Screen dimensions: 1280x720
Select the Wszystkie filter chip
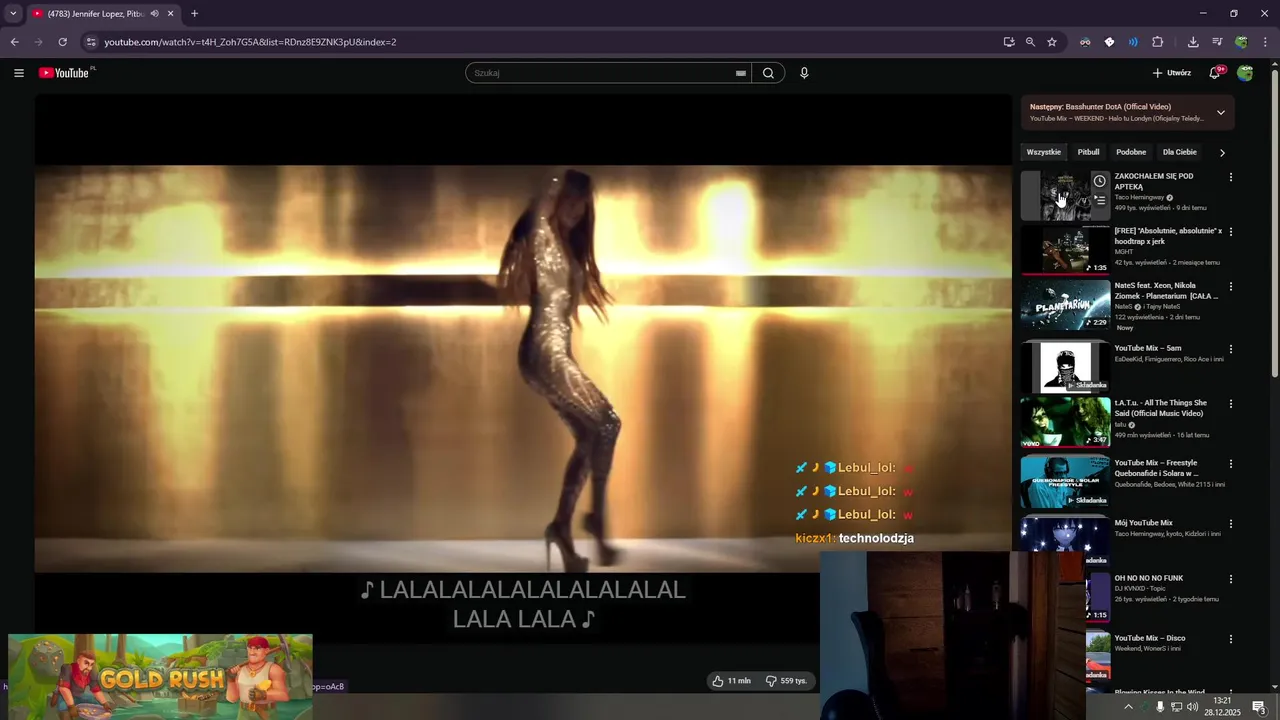tap(1044, 152)
